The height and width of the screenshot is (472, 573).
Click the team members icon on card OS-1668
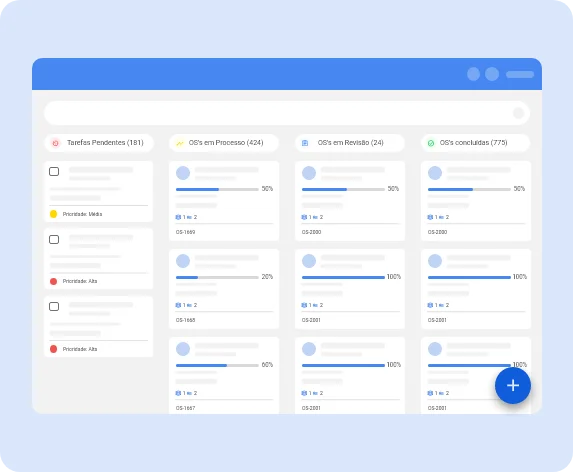[x=178, y=305]
